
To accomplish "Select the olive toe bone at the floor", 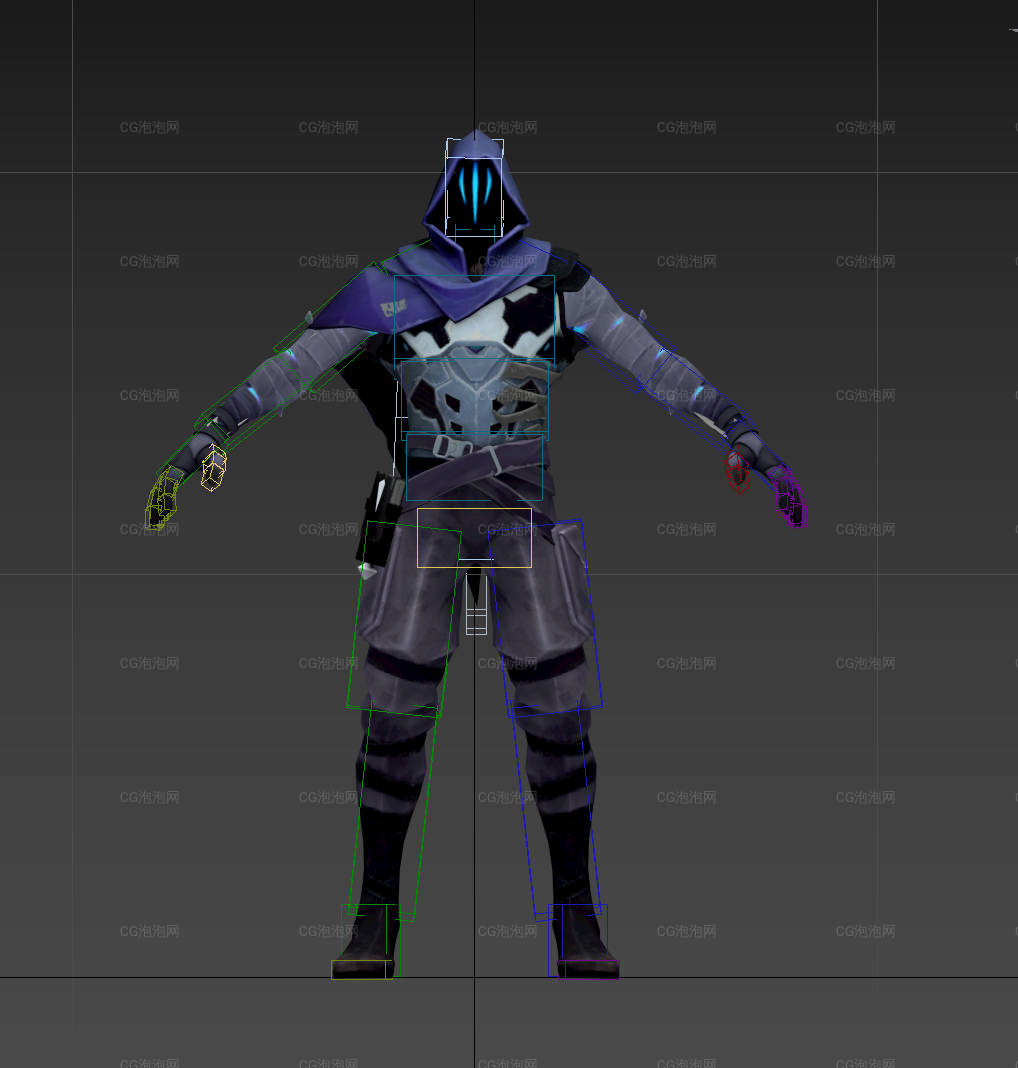I will 362,969.
